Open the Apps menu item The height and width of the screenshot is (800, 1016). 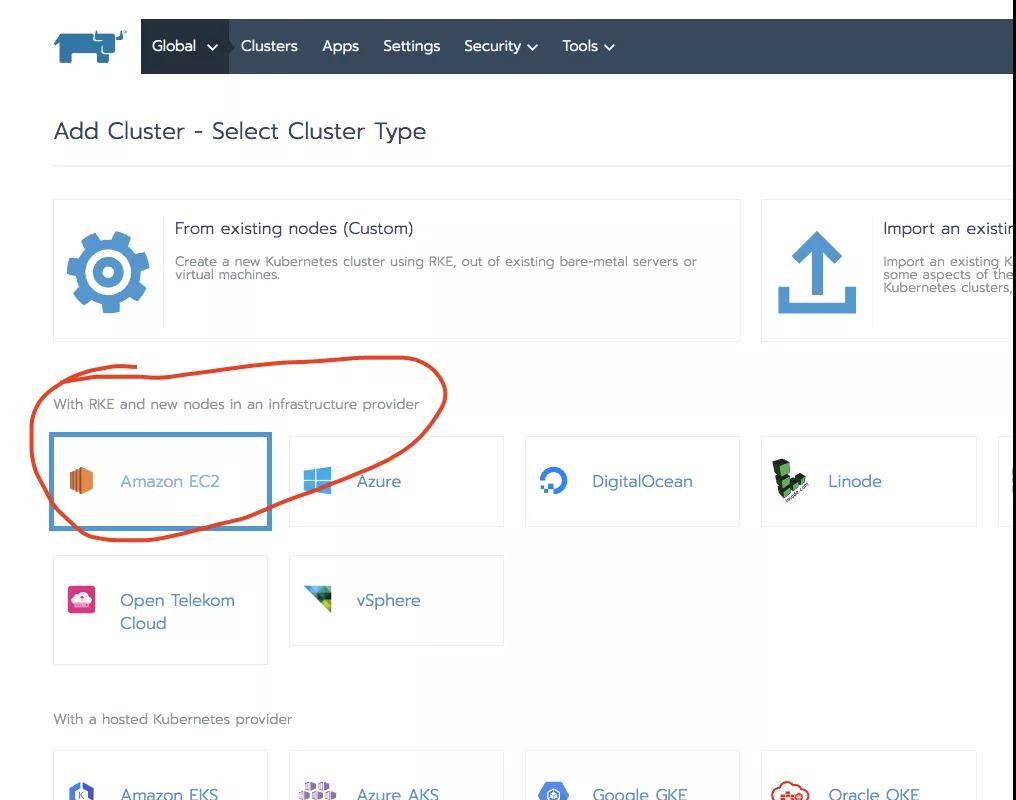tap(340, 46)
